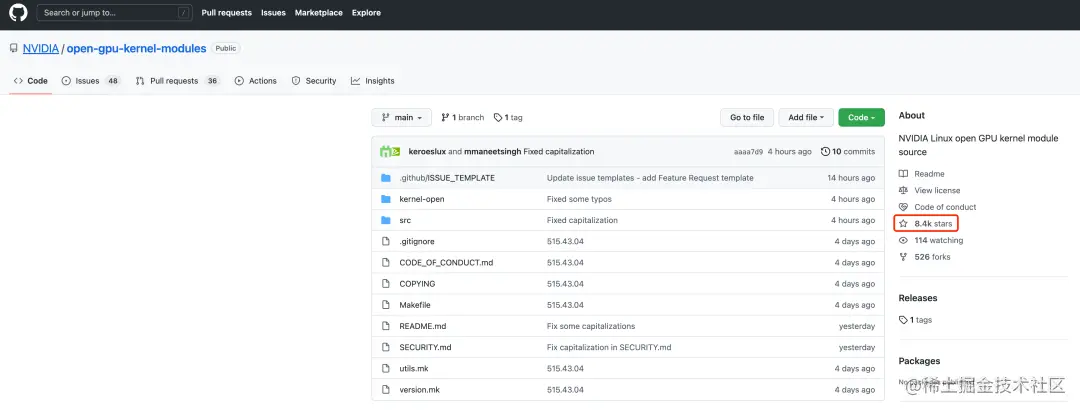Open commit 'Update issue templates - add Feature Request template'
The image size is (1080, 410).
pos(650,178)
